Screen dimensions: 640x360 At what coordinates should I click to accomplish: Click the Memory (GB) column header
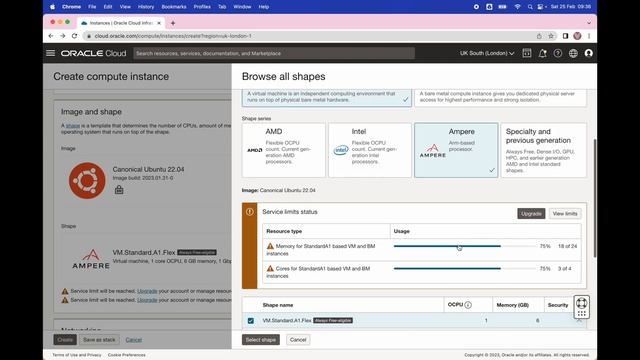tap(513, 305)
